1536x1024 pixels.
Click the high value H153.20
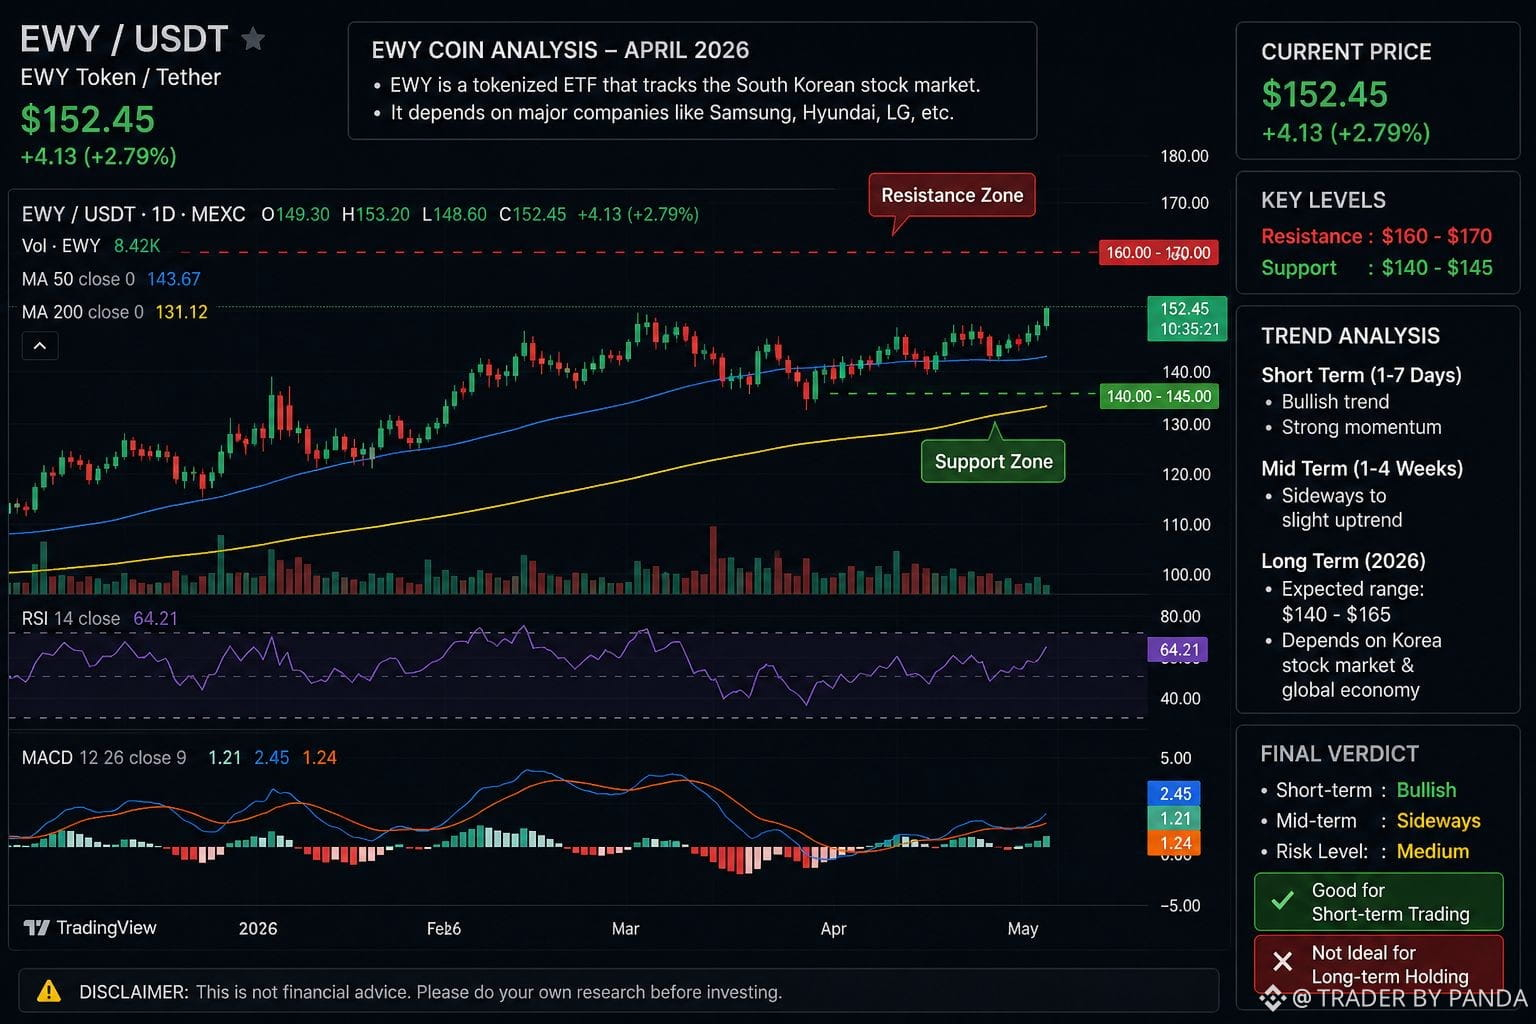[x=376, y=214]
